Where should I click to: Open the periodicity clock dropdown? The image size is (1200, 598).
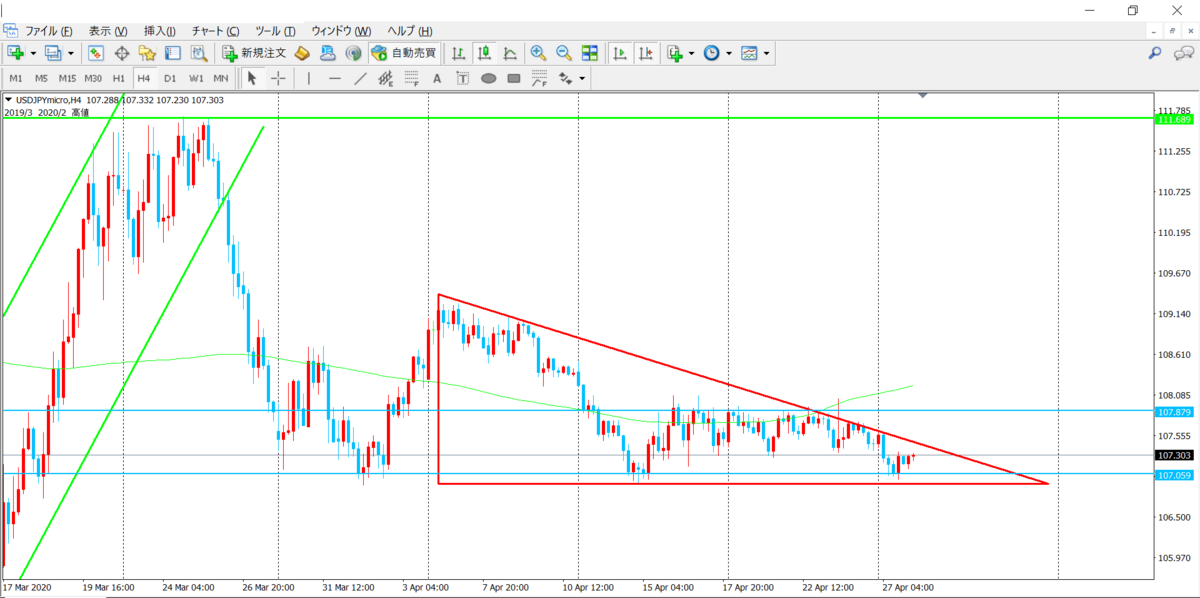pyautogui.click(x=729, y=53)
